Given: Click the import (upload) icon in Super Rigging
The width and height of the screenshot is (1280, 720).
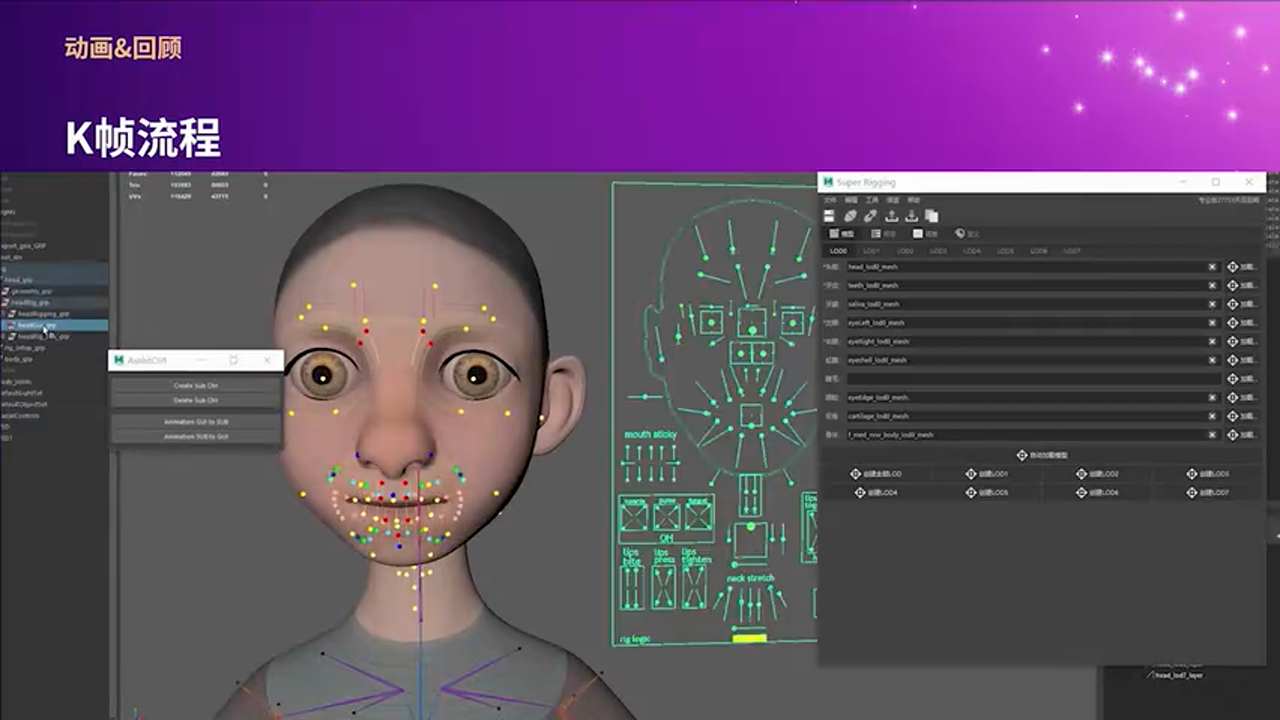Looking at the screenshot, I should click(x=892, y=216).
